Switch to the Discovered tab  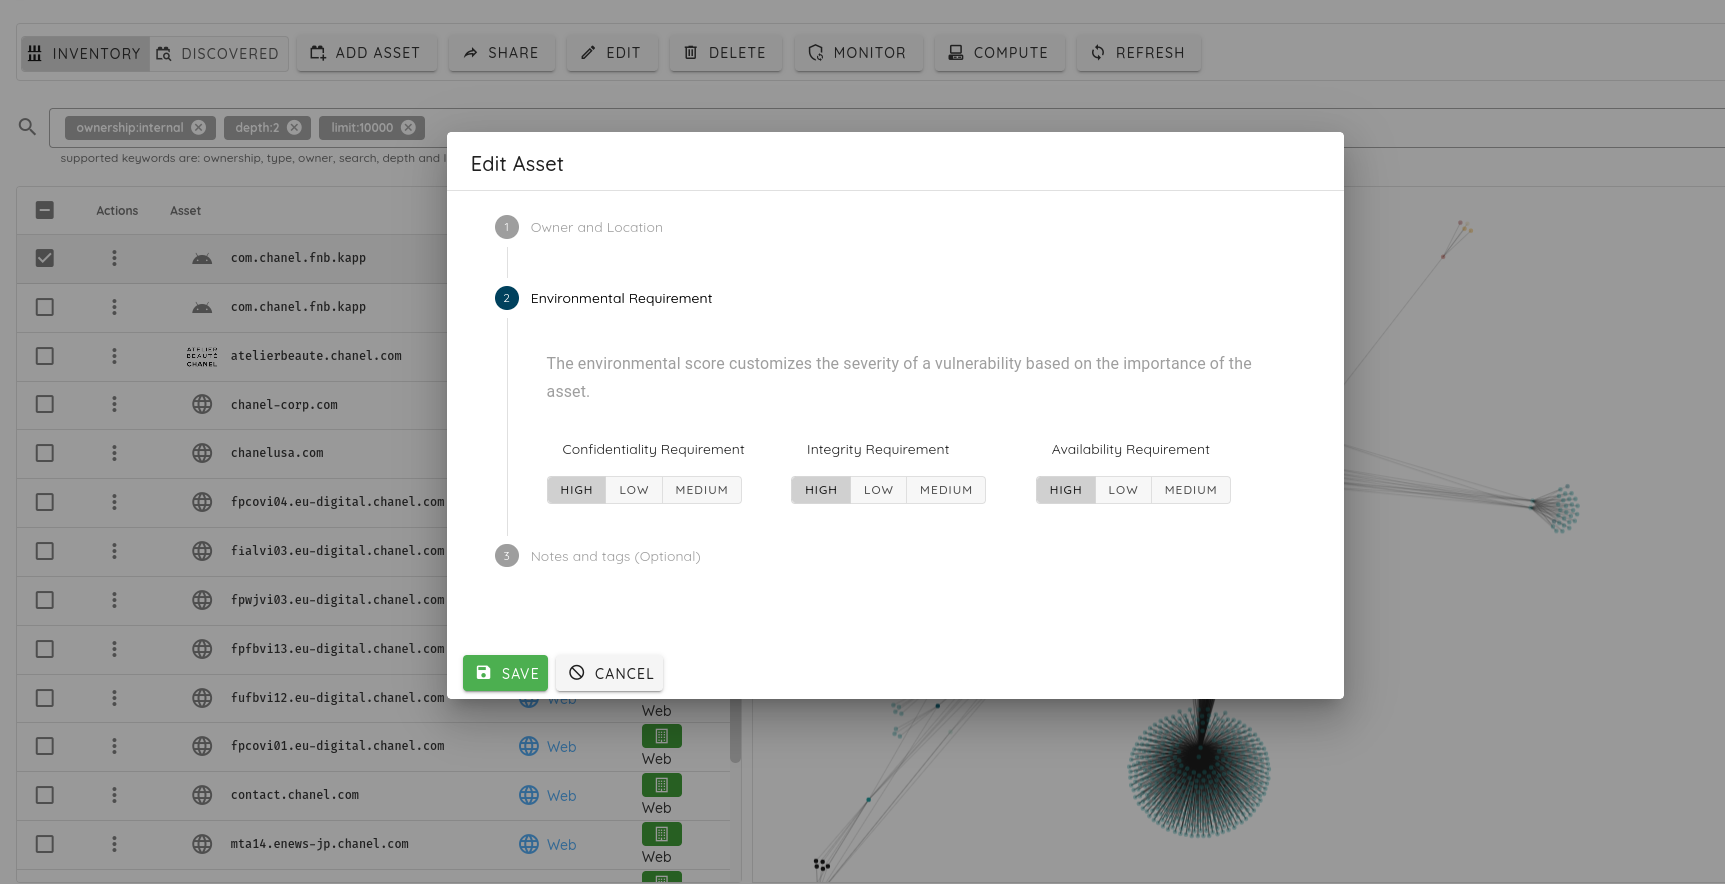tap(218, 53)
